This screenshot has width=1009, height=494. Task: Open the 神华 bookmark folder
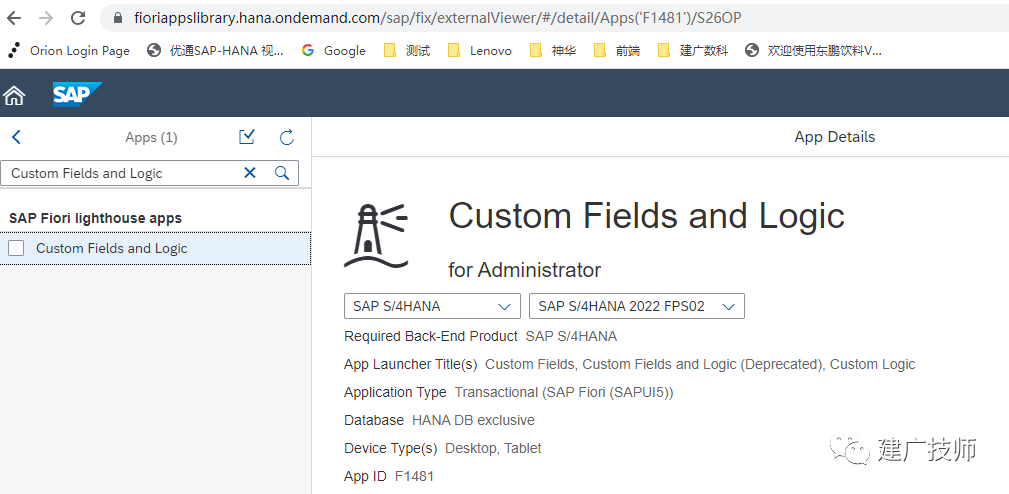point(553,50)
